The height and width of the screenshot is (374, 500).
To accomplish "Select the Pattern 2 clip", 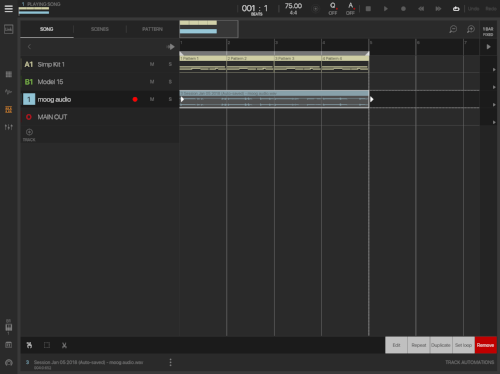I will (x=250, y=63).
